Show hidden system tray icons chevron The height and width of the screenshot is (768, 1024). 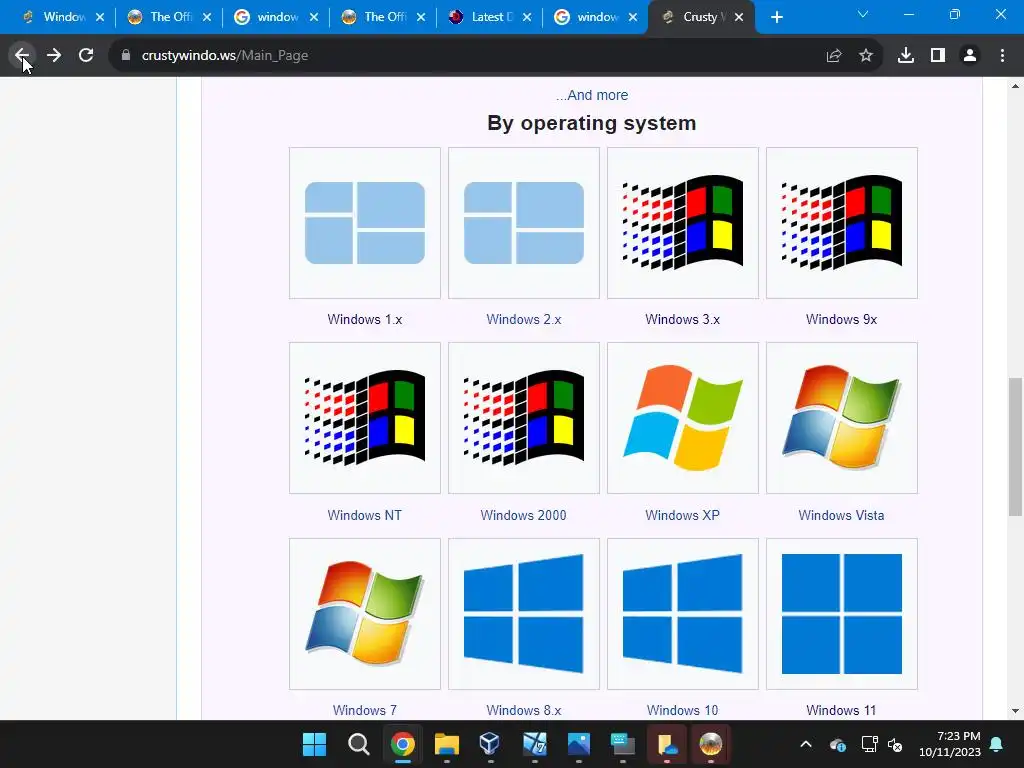coord(806,744)
